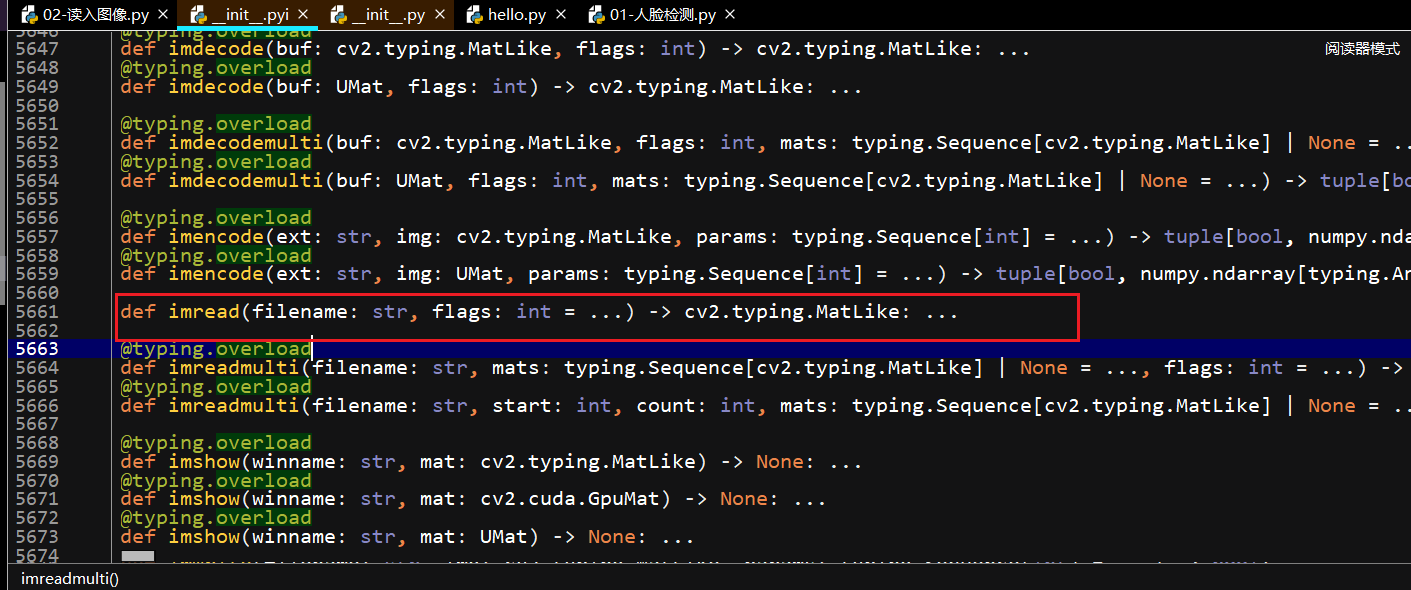Close the active __init__.pyi tab

[303, 15]
